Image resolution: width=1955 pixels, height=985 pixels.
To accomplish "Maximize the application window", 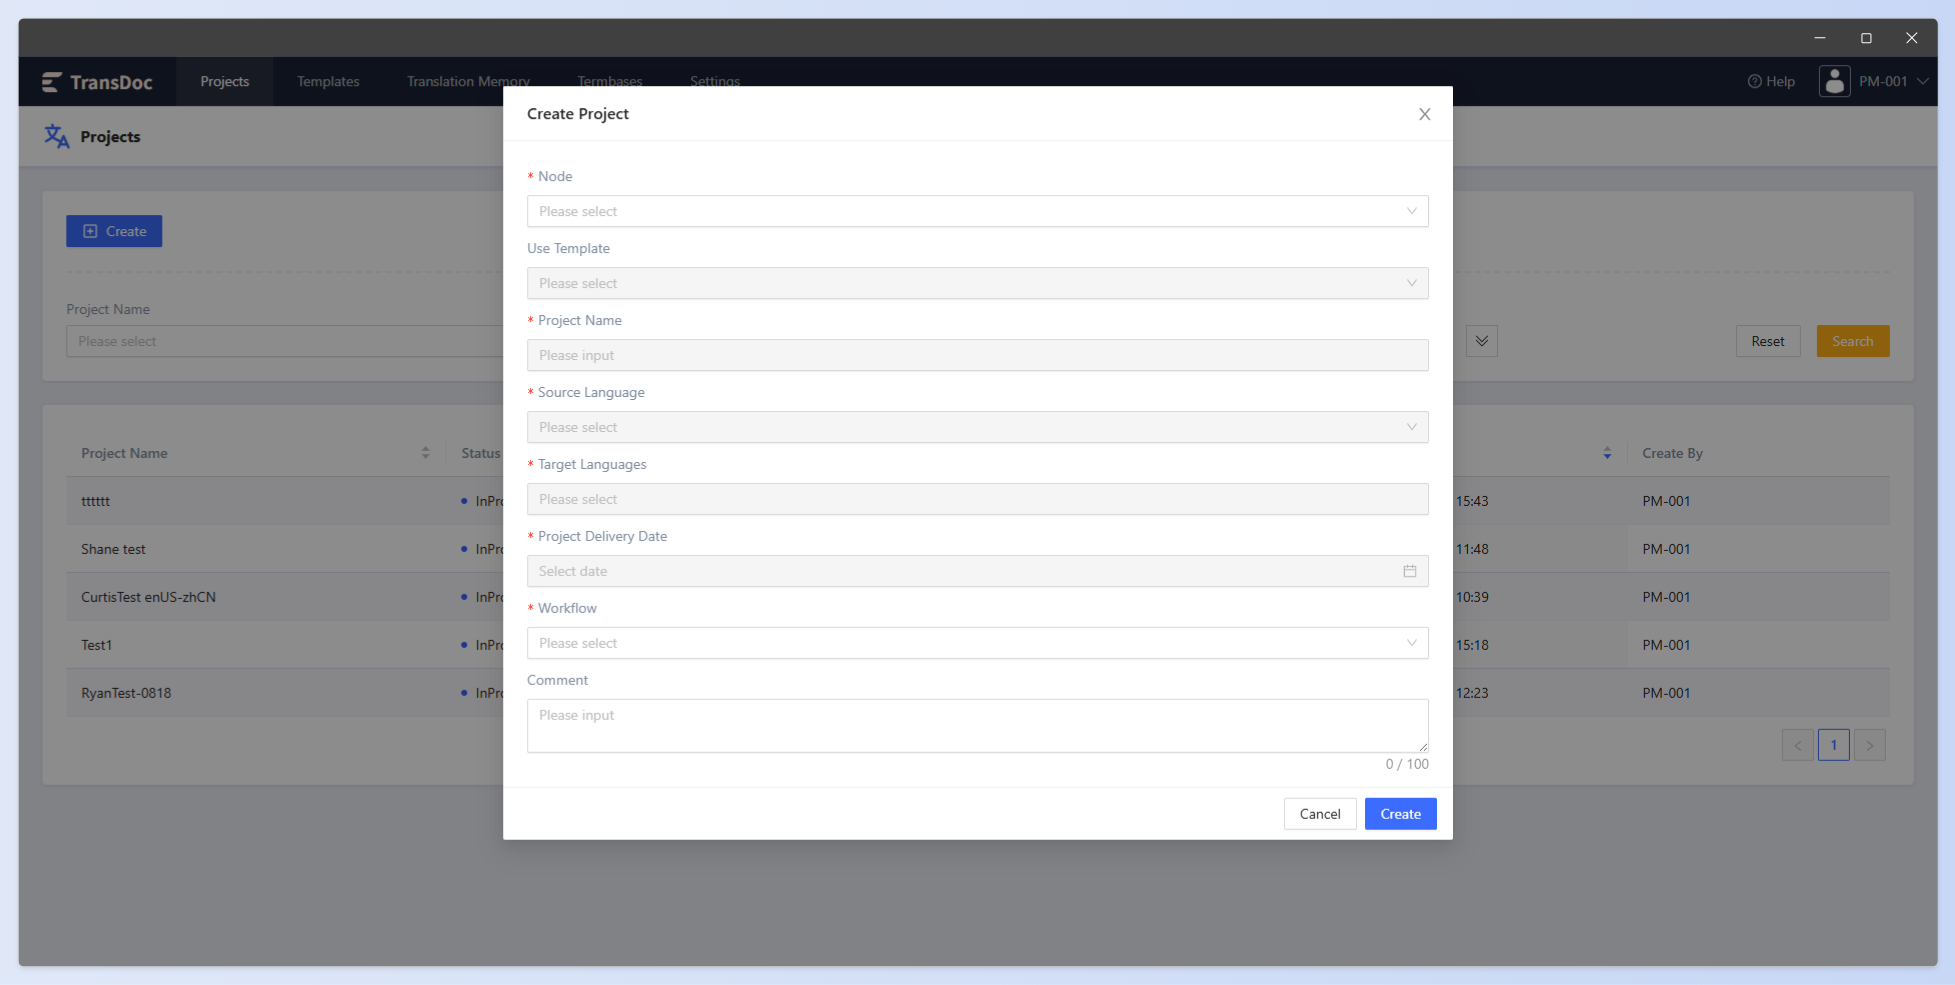I will 1866,38.
